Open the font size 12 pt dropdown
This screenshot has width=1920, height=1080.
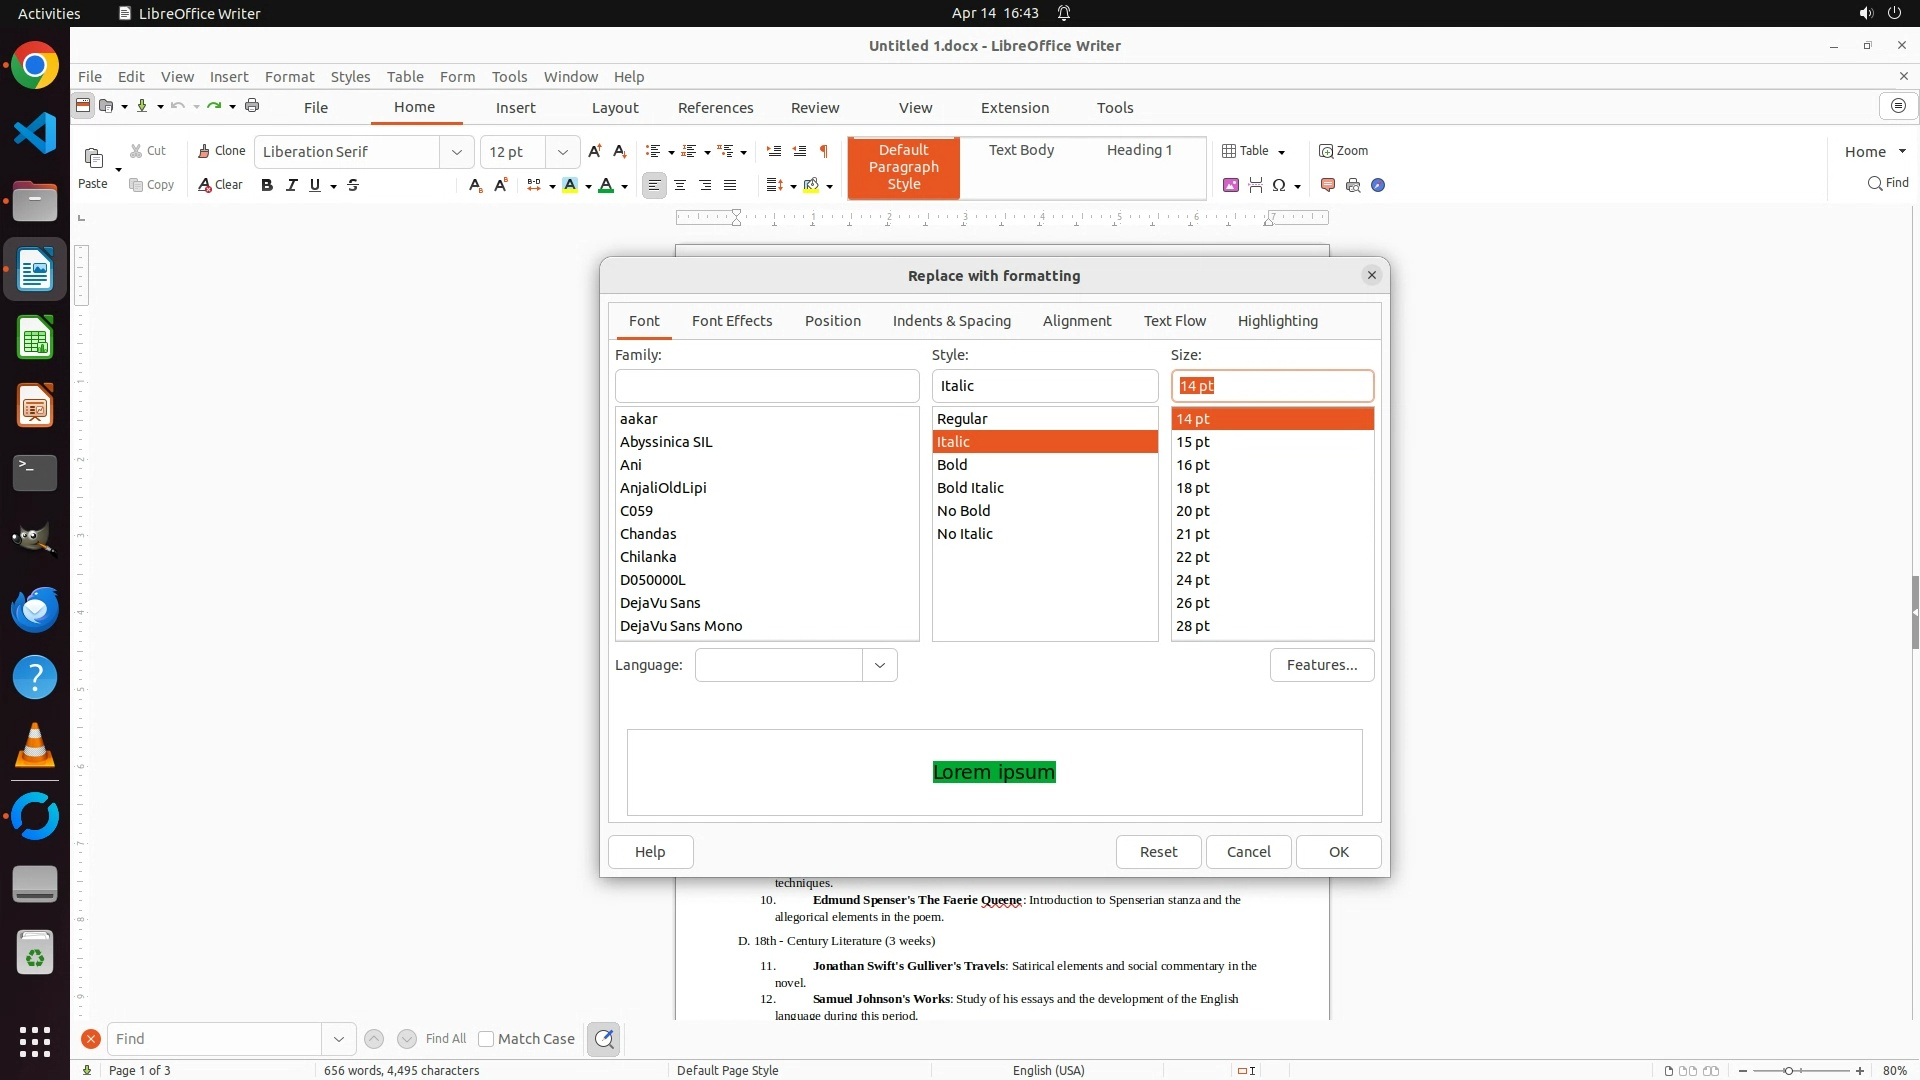point(563,152)
